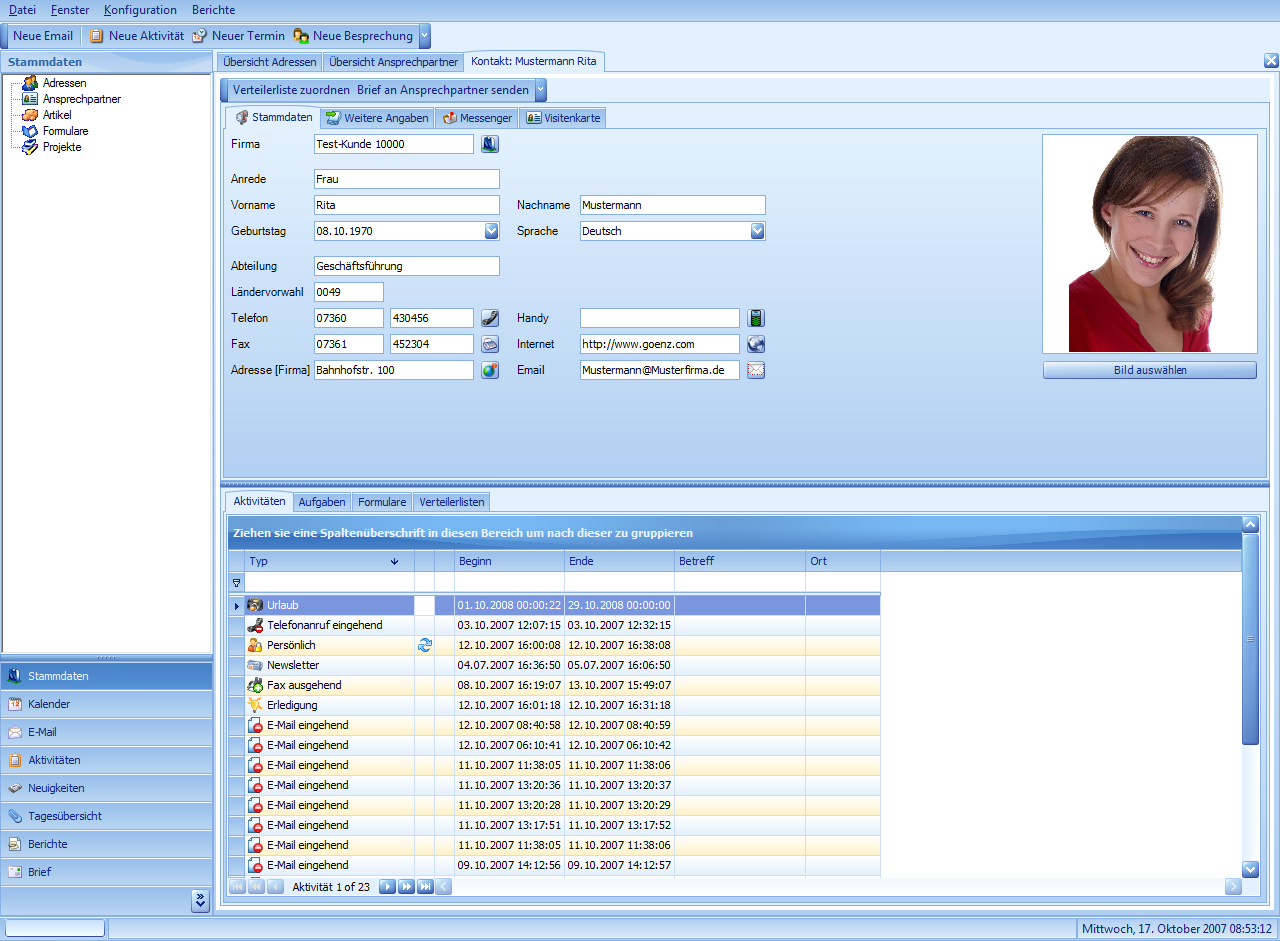Click the vertical scrollbar of the activities list
This screenshot has height=941, width=1280.
point(1250,640)
